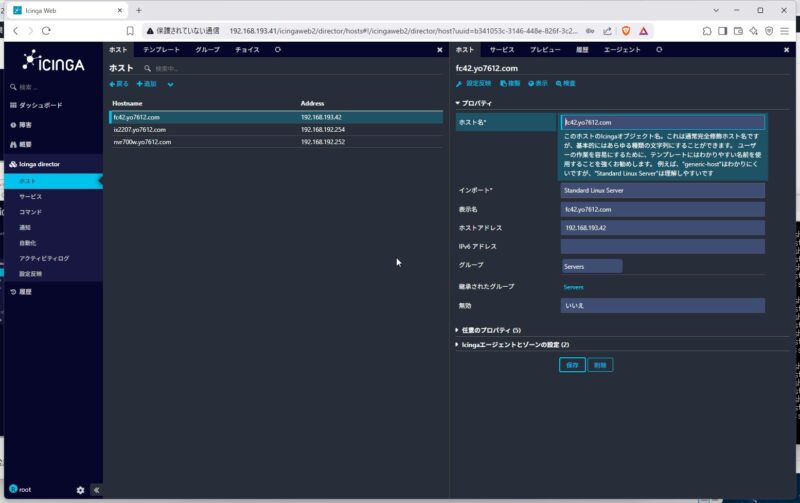
Task: Switch to the チョイス tab
Action: 247,49
